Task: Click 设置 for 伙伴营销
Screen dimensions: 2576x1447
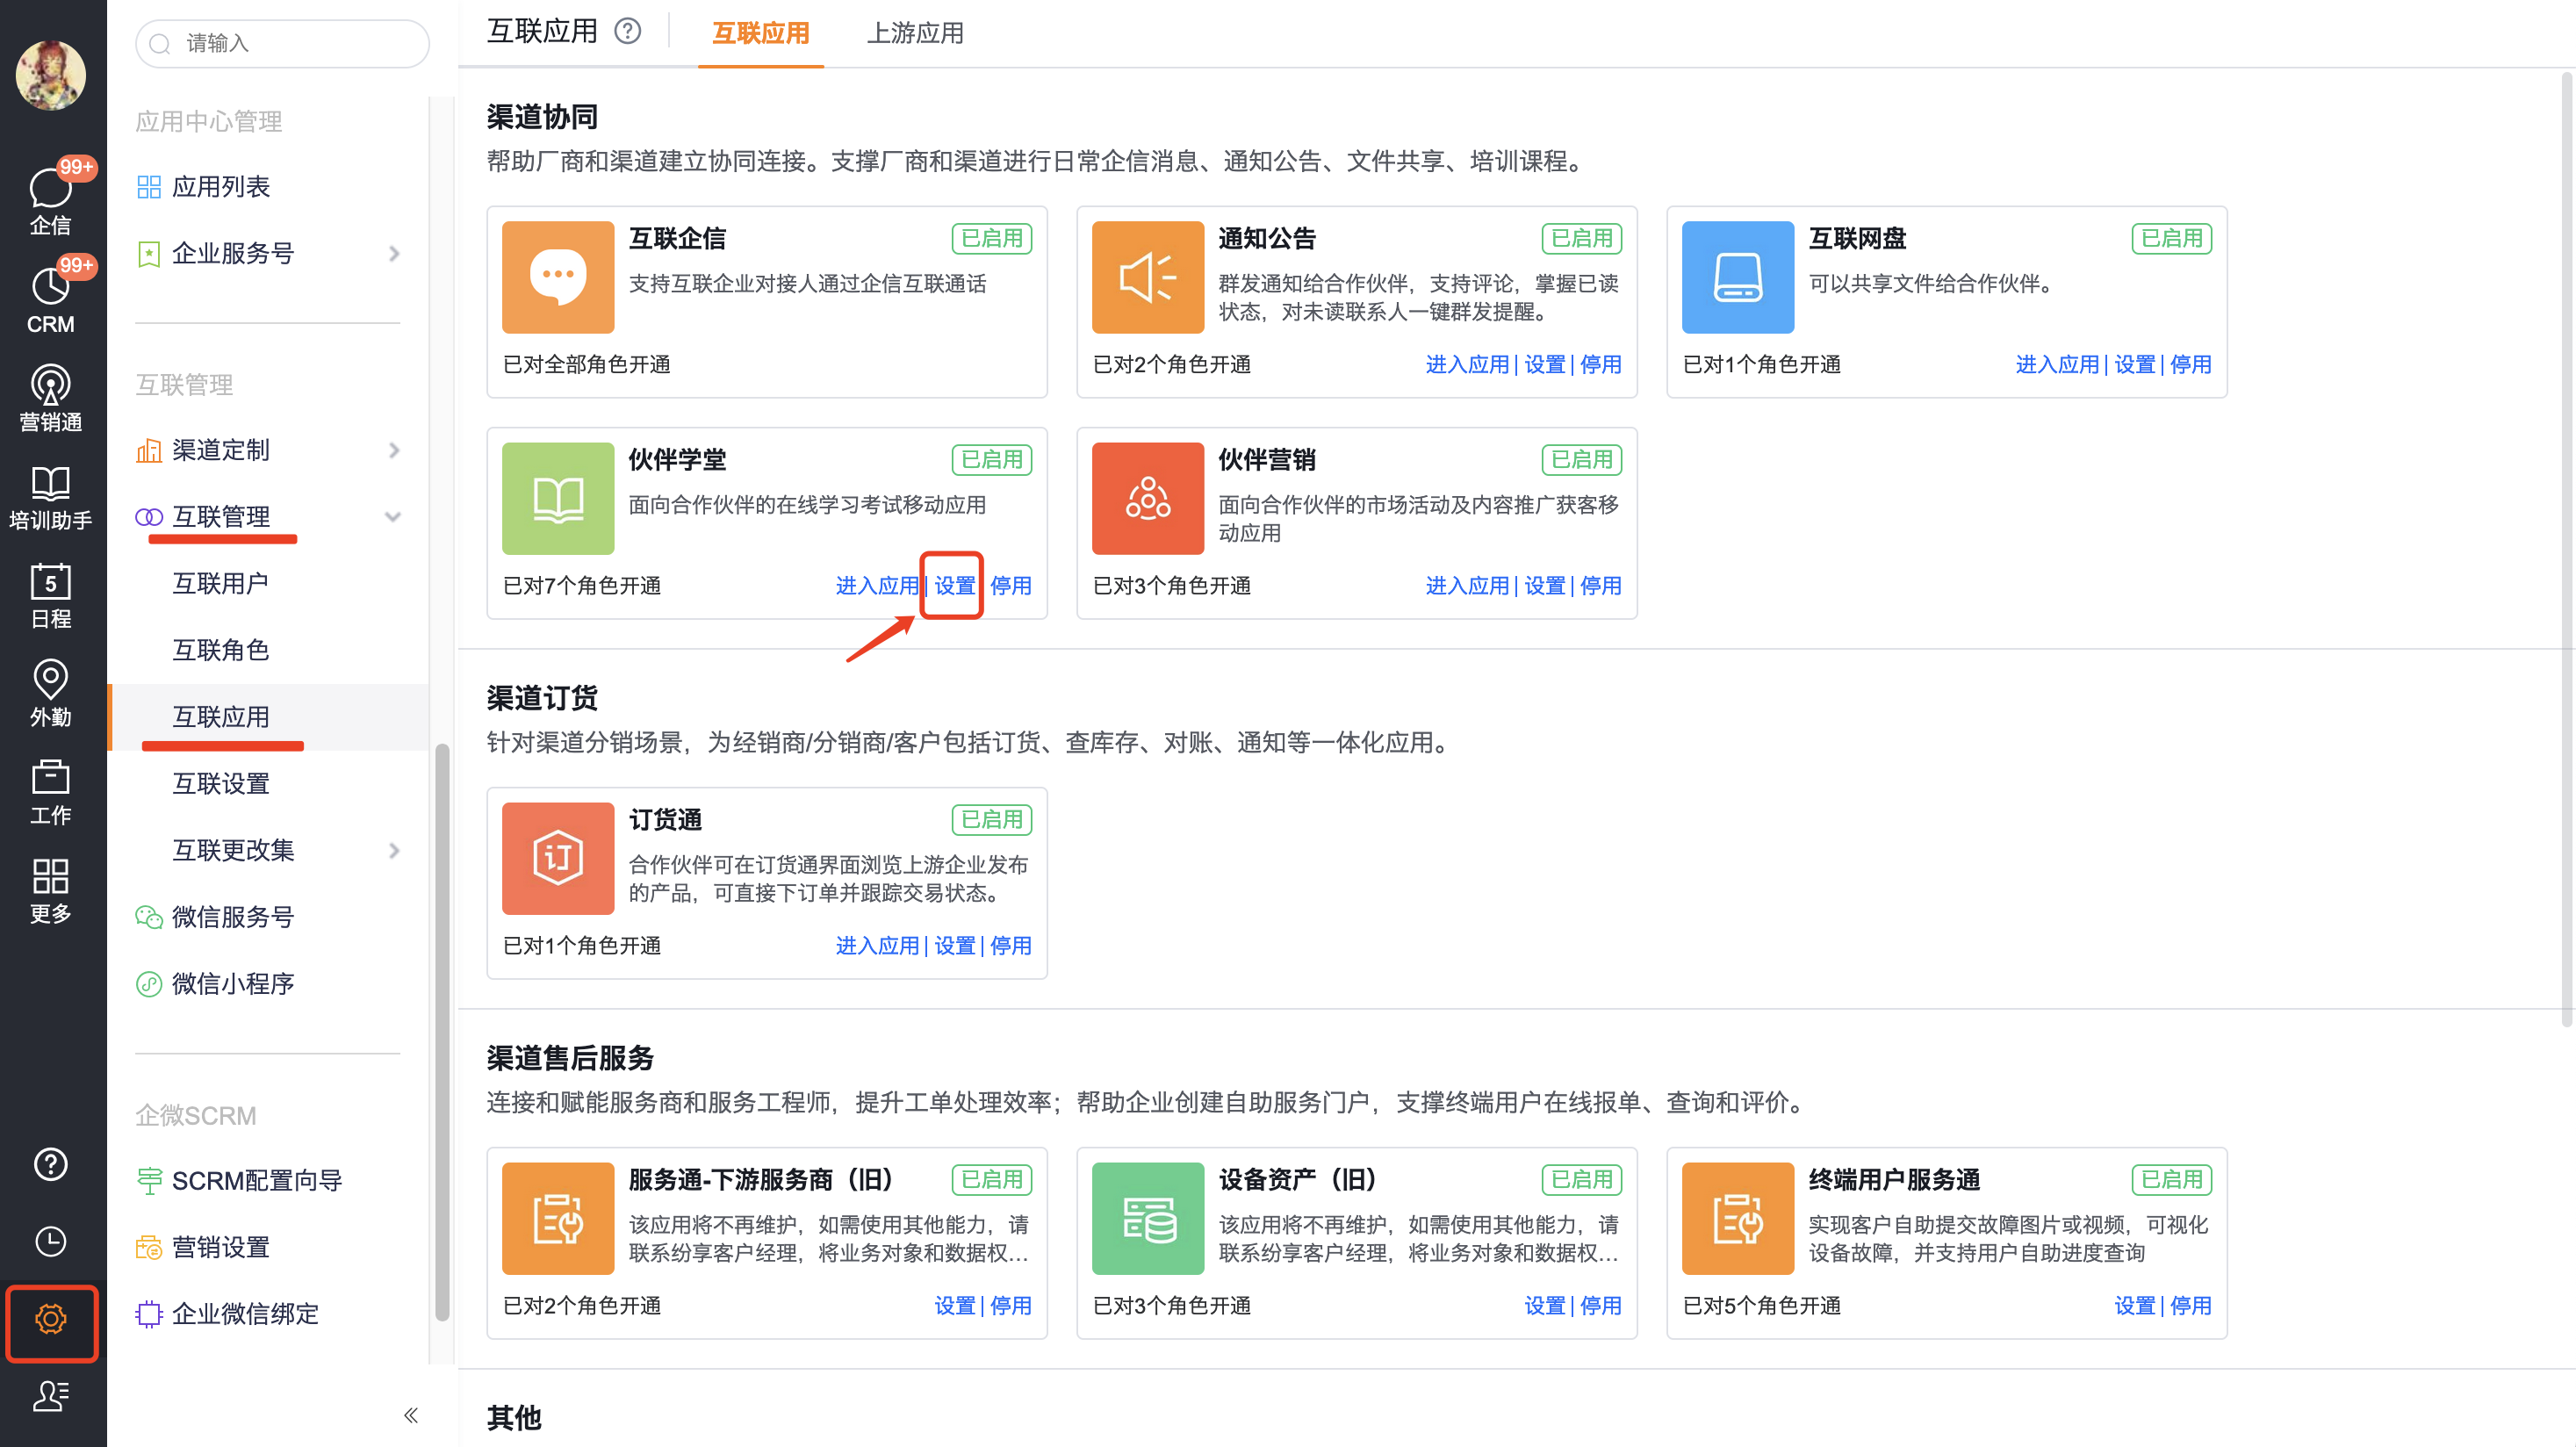Action: pyautogui.click(x=1545, y=585)
